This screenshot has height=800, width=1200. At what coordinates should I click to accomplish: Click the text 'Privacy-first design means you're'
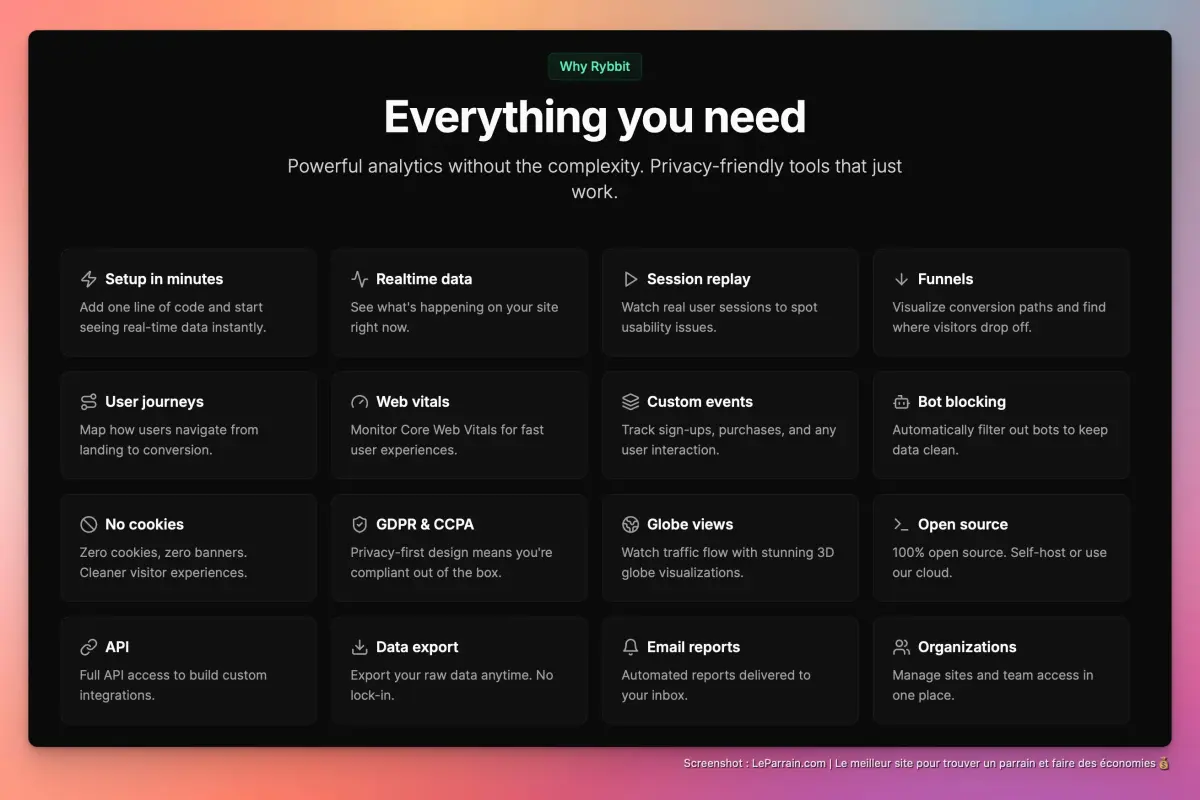451,552
